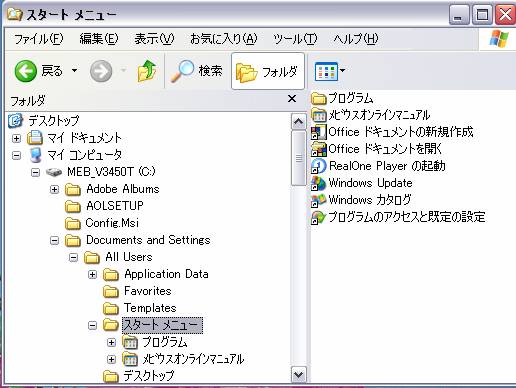The width and height of the screenshot is (516, 388).
Task: Open the 表示(V) menu
Action: click(154, 39)
